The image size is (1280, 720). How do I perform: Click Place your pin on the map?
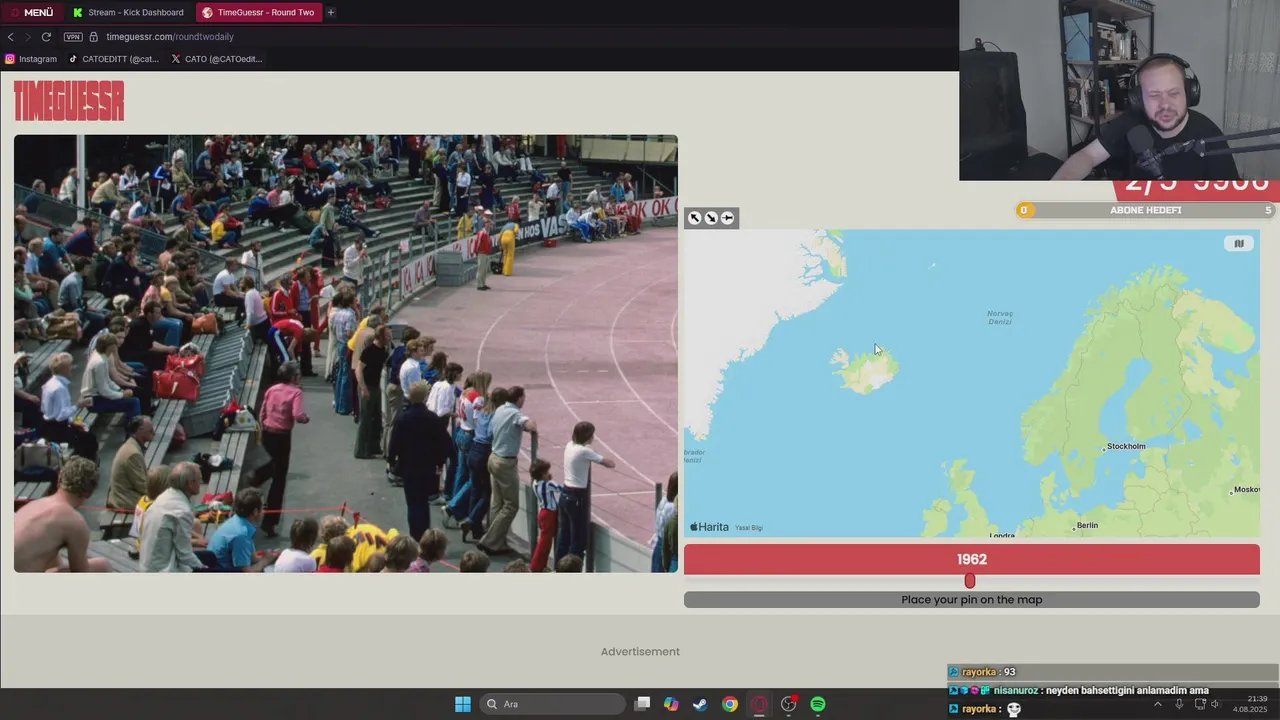[972, 600]
